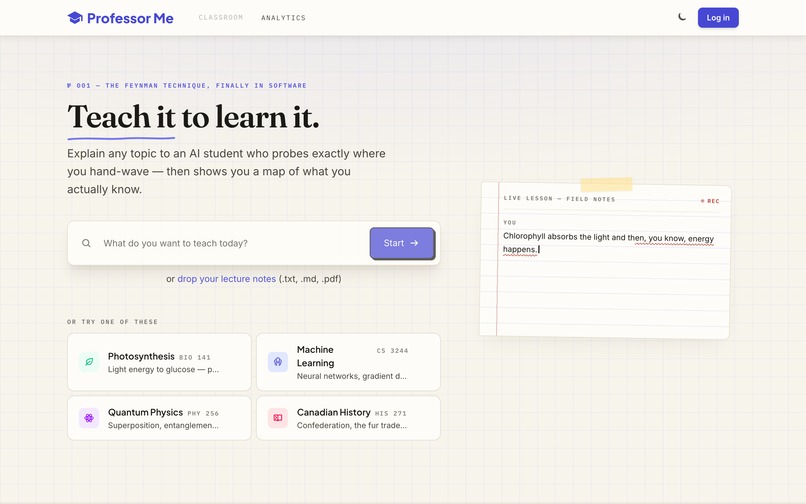
Task: Click the 'OR TRY ONE OF THESE' label
Action: [x=112, y=322]
